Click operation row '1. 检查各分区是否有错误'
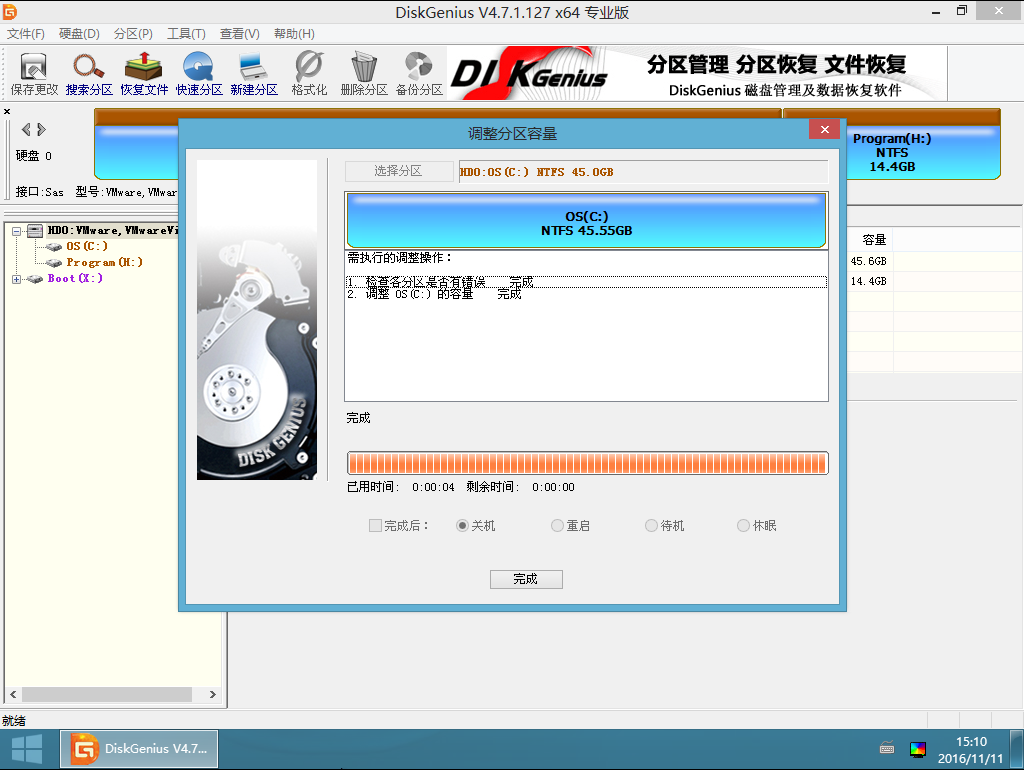The width and height of the screenshot is (1024, 770). pyautogui.click(x=586, y=282)
